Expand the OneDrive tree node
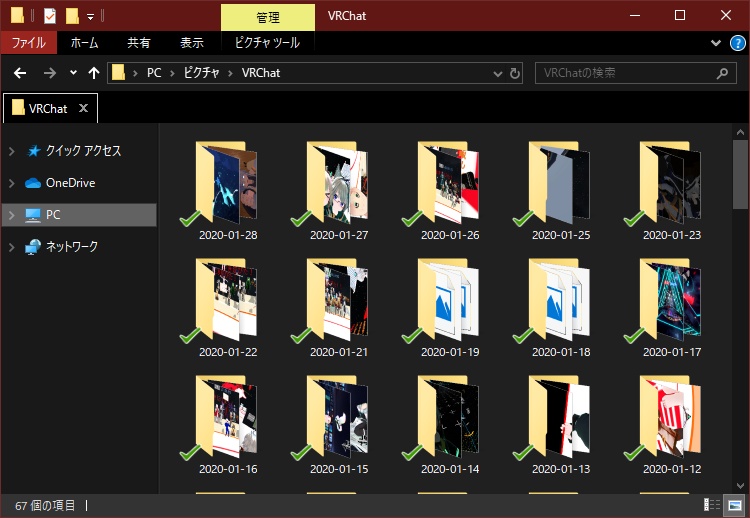The image size is (750, 518). tap(11, 183)
